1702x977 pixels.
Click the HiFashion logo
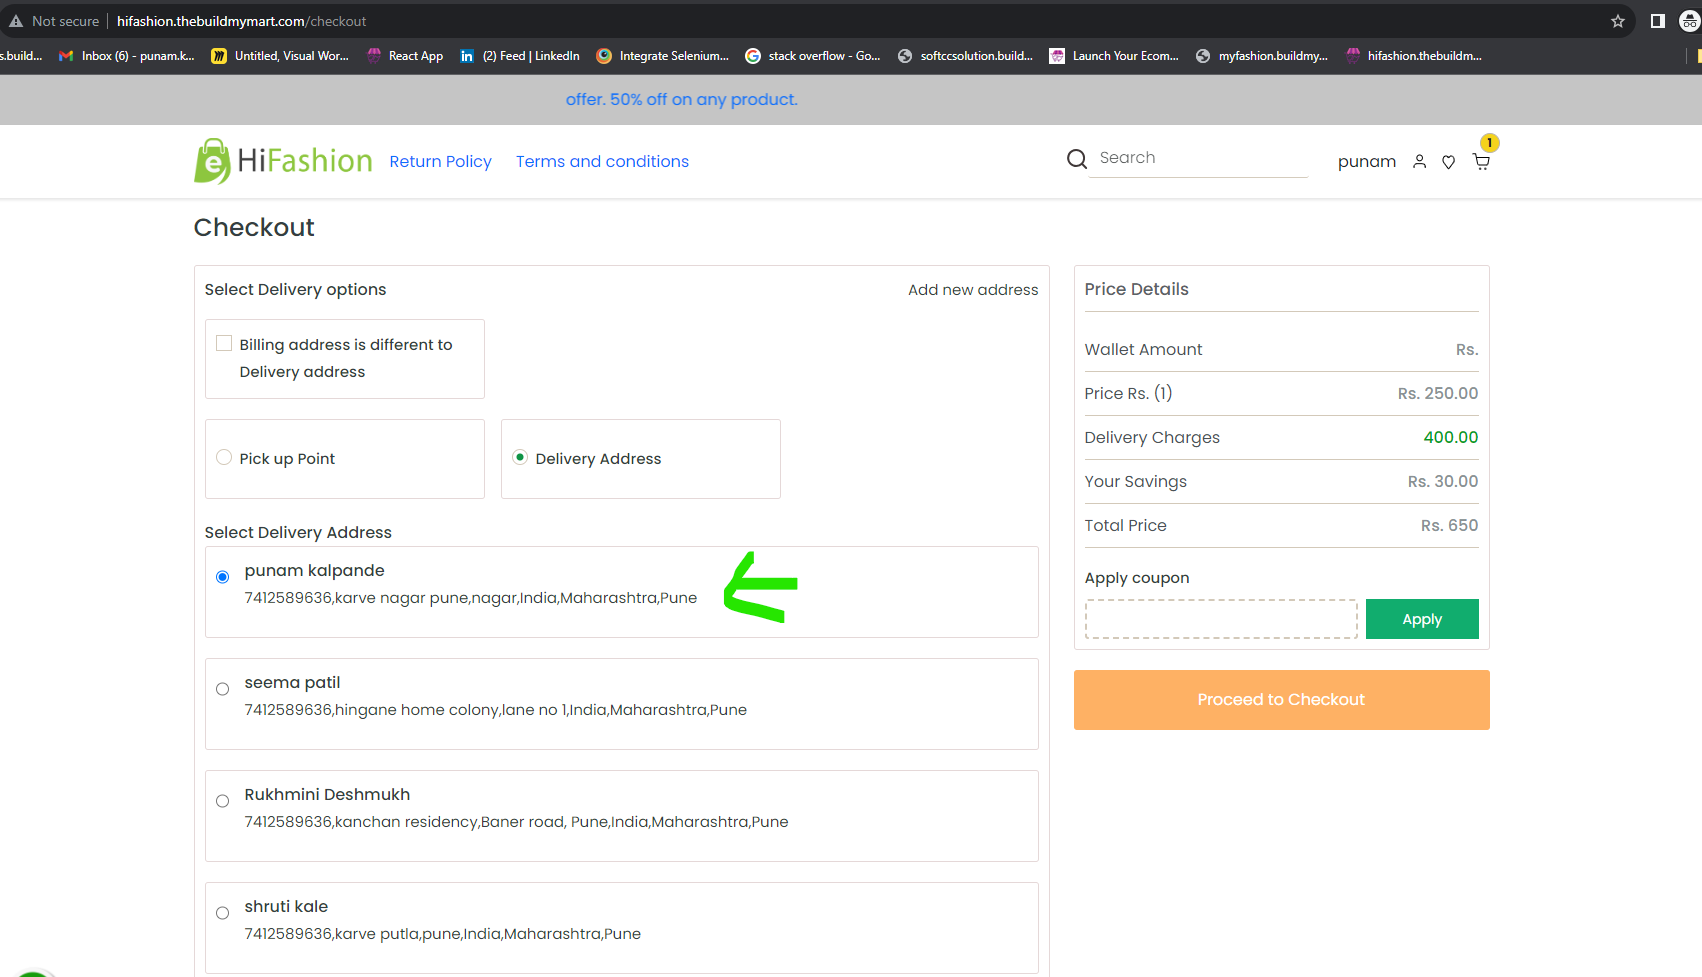(283, 161)
